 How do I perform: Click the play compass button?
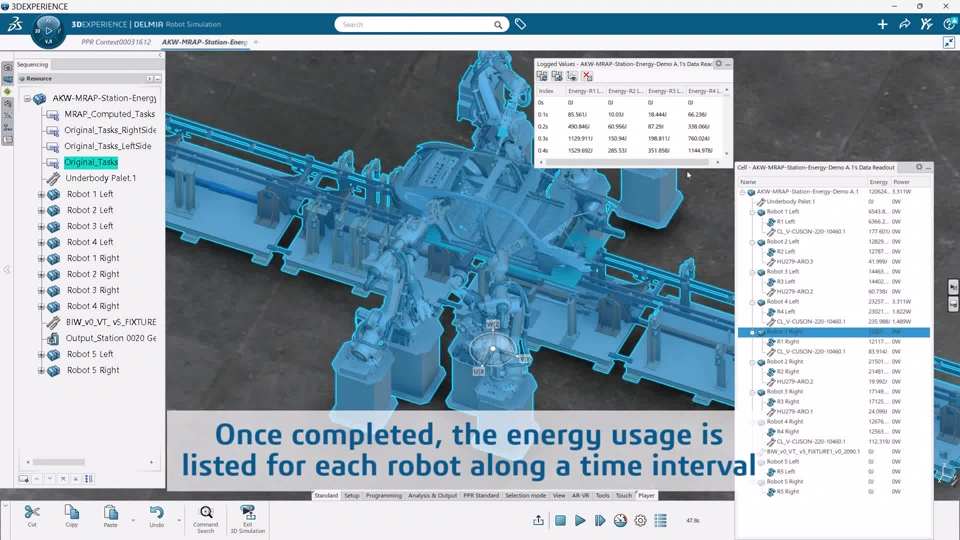48,31
